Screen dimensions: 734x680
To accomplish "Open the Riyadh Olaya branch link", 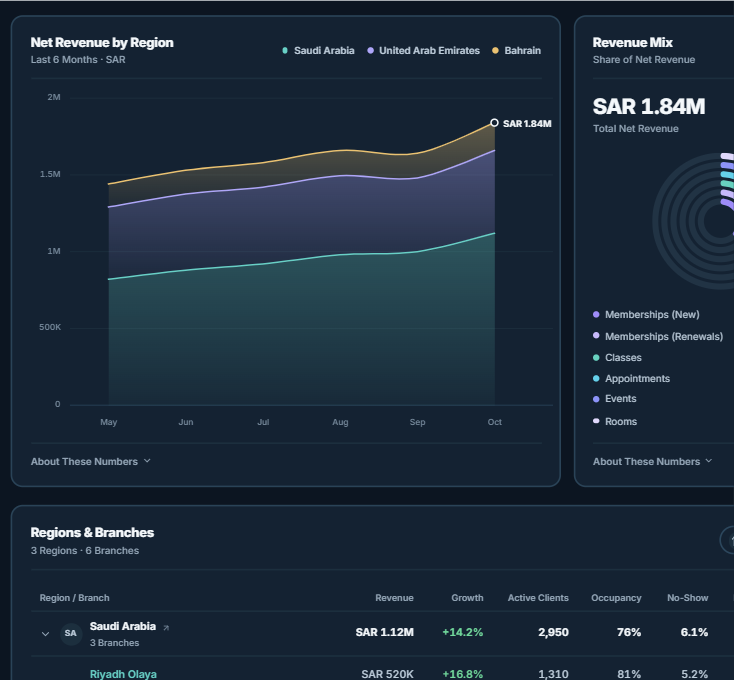I will click(x=123, y=674).
